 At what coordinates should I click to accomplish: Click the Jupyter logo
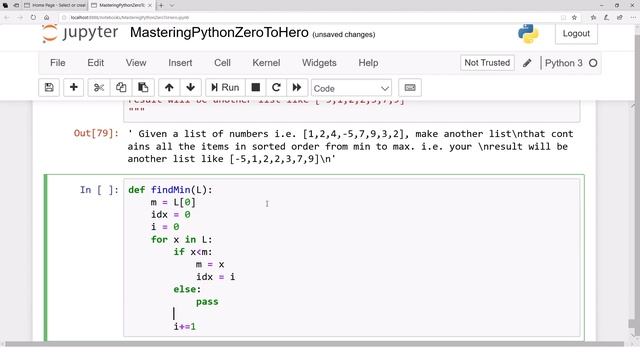point(80,33)
